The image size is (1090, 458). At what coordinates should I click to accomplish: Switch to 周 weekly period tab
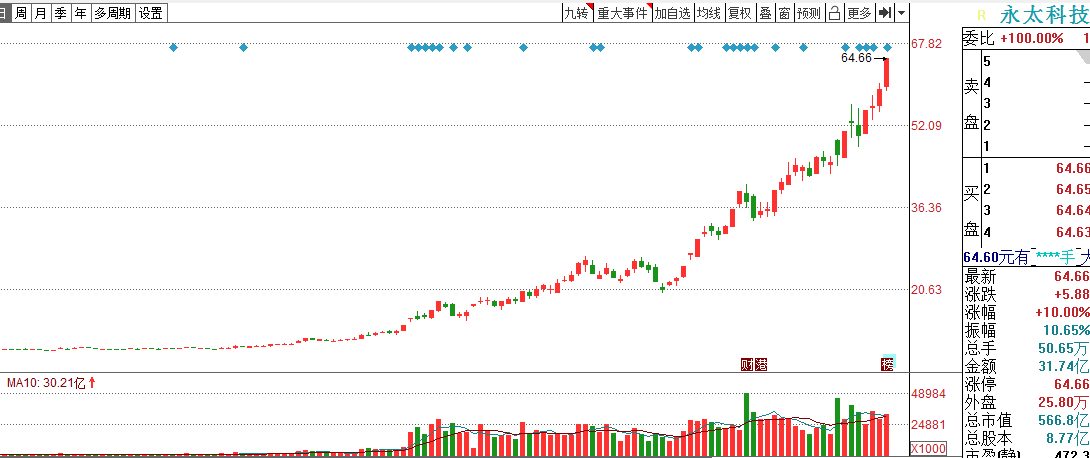pyautogui.click(x=21, y=13)
